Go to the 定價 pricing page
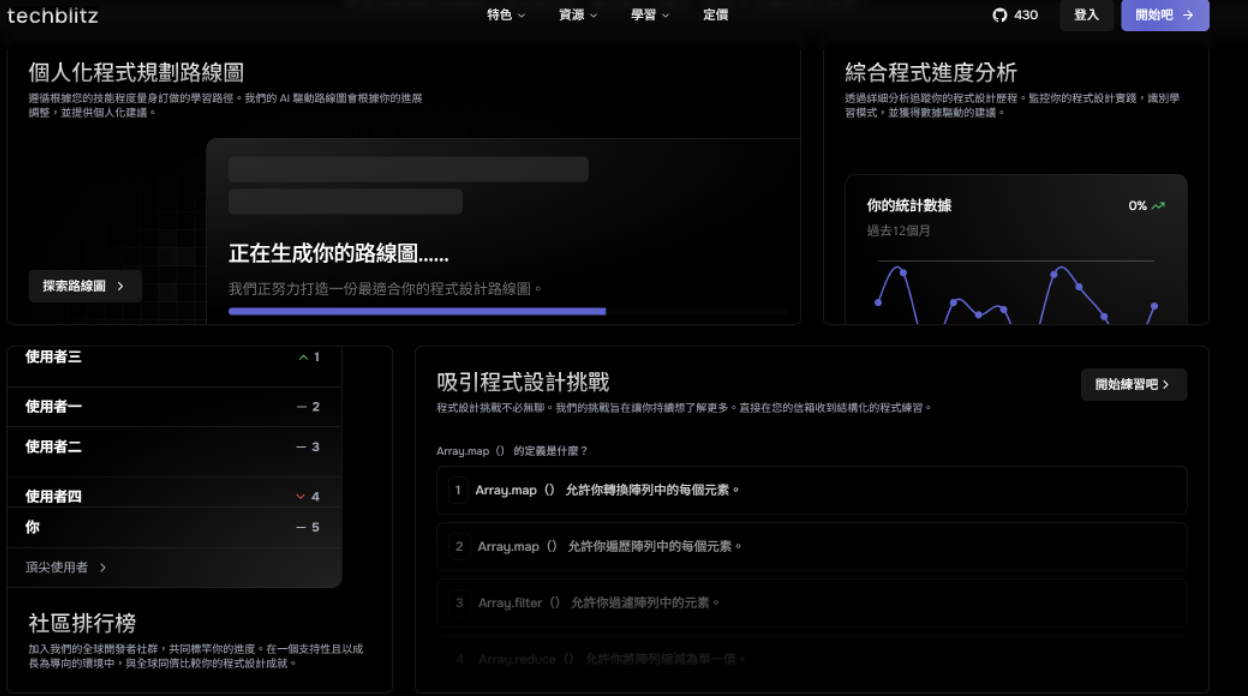The height and width of the screenshot is (696, 1248). pyautogui.click(x=715, y=15)
